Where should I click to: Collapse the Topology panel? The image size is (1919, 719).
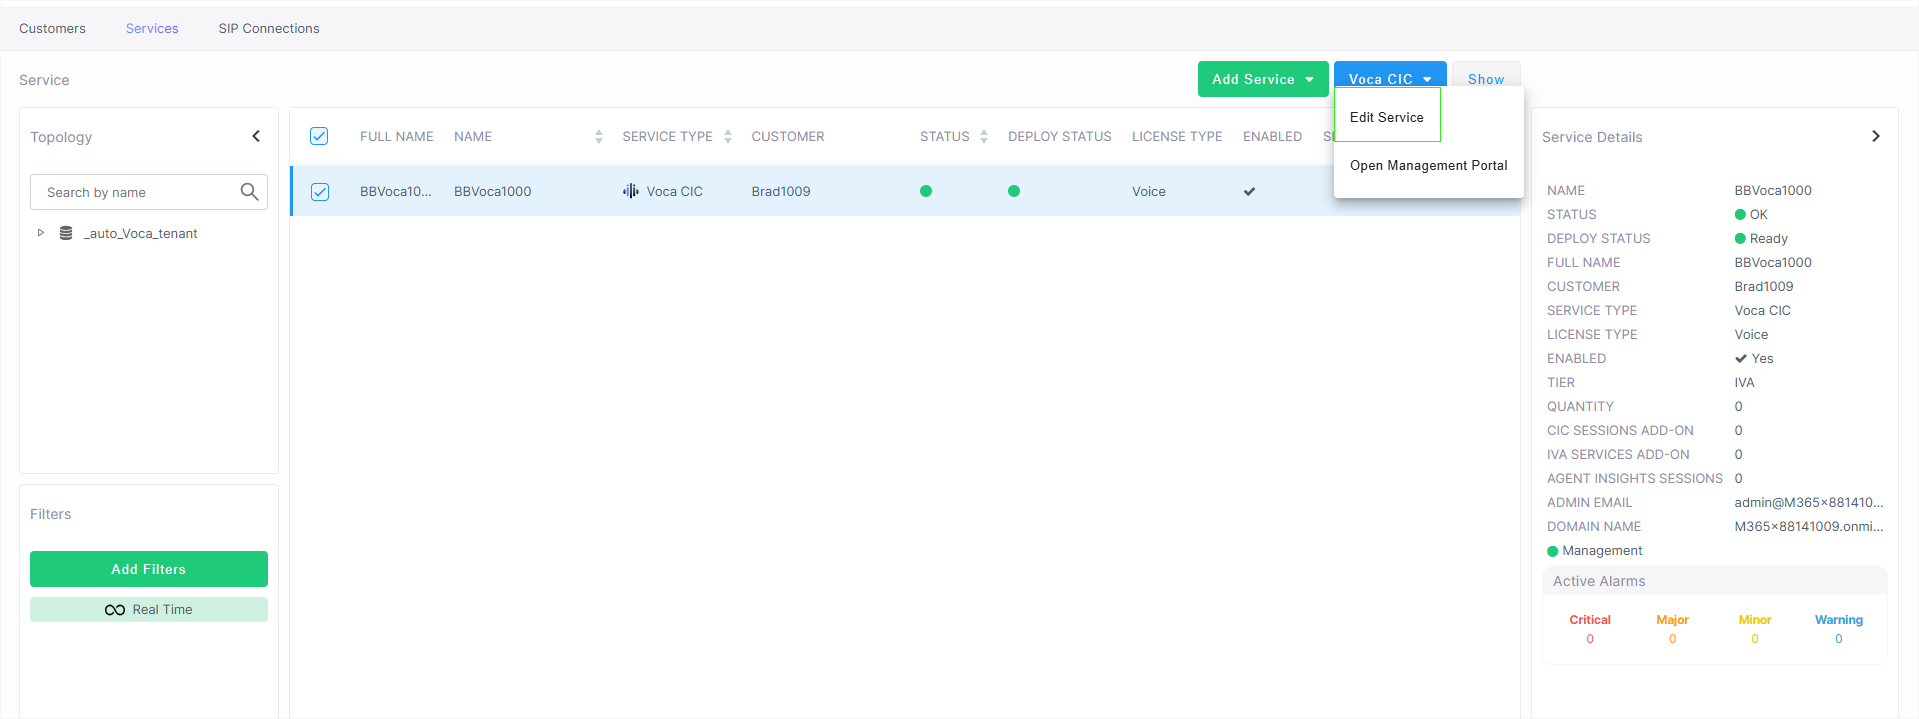[x=256, y=136]
